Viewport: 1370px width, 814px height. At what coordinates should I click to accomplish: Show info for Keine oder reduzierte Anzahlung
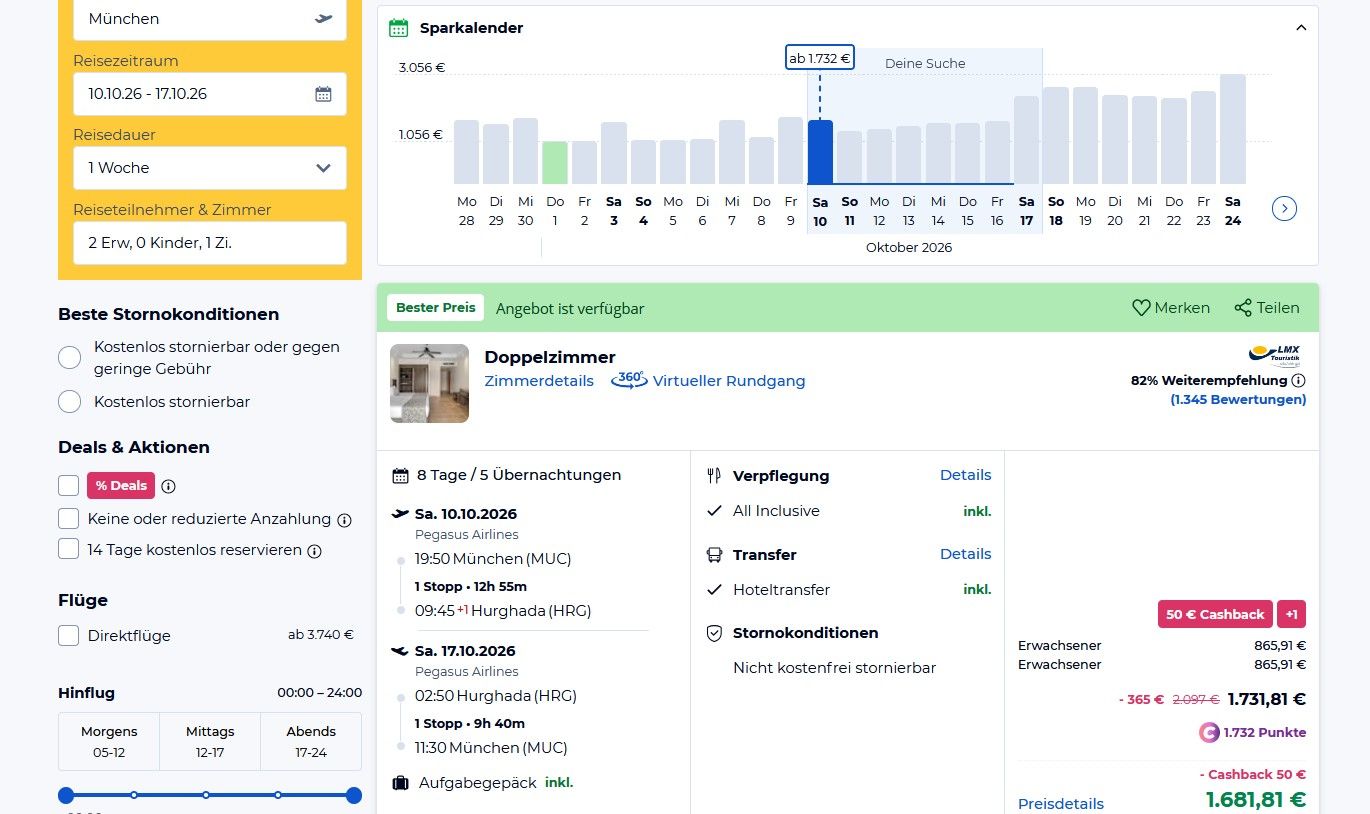[345, 520]
